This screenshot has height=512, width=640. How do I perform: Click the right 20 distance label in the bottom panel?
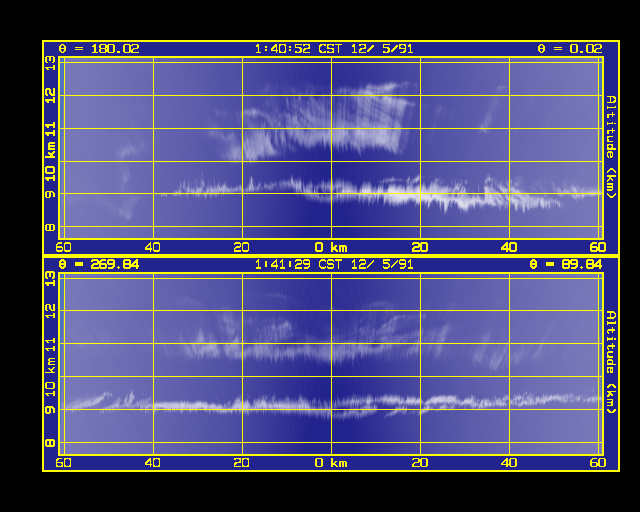(420, 463)
